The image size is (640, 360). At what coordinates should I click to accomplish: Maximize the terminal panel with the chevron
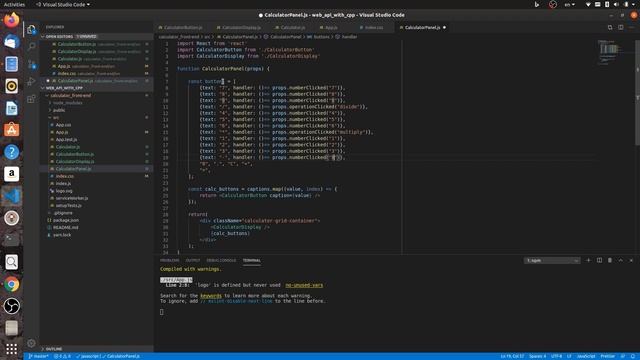coord(620,260)
